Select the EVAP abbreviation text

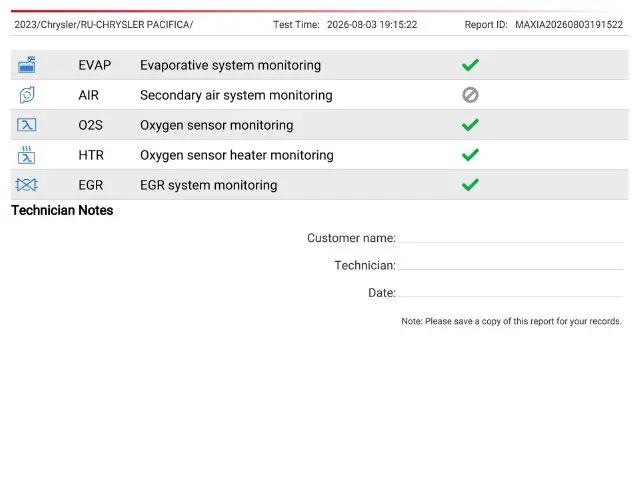pos(95,65)
